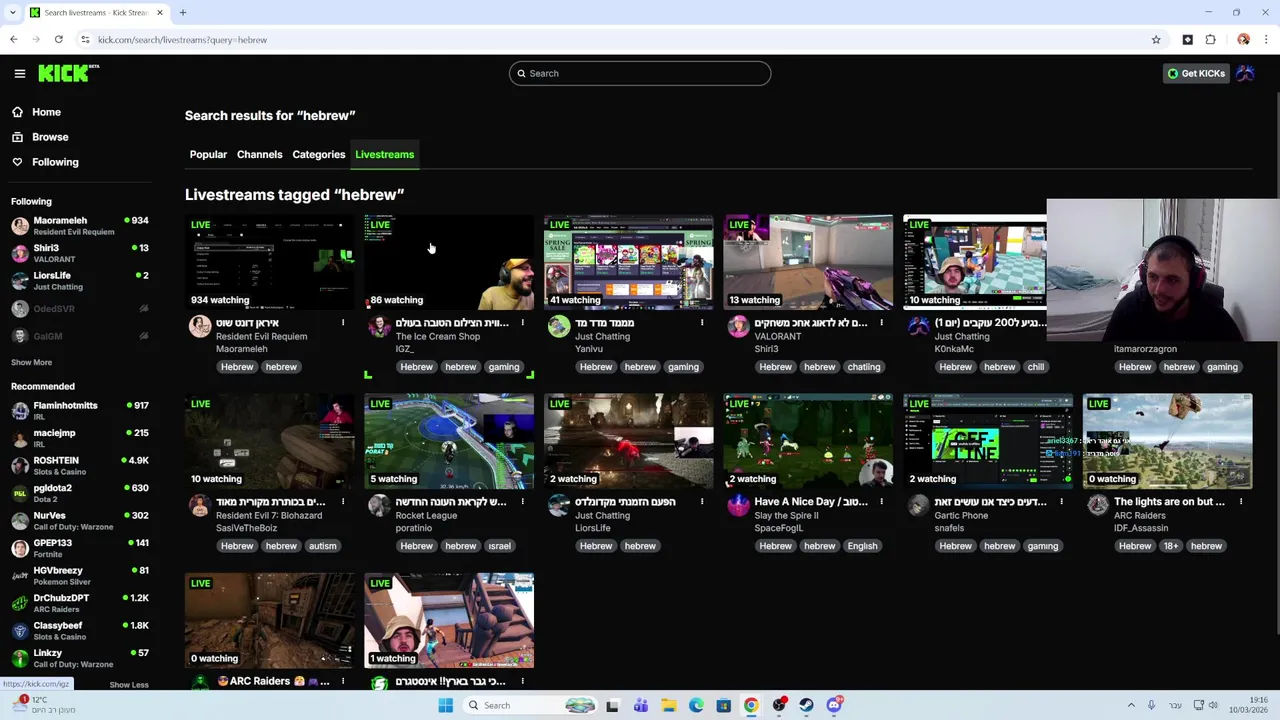Open K0nkaMc channel avatar

[918, 326]
